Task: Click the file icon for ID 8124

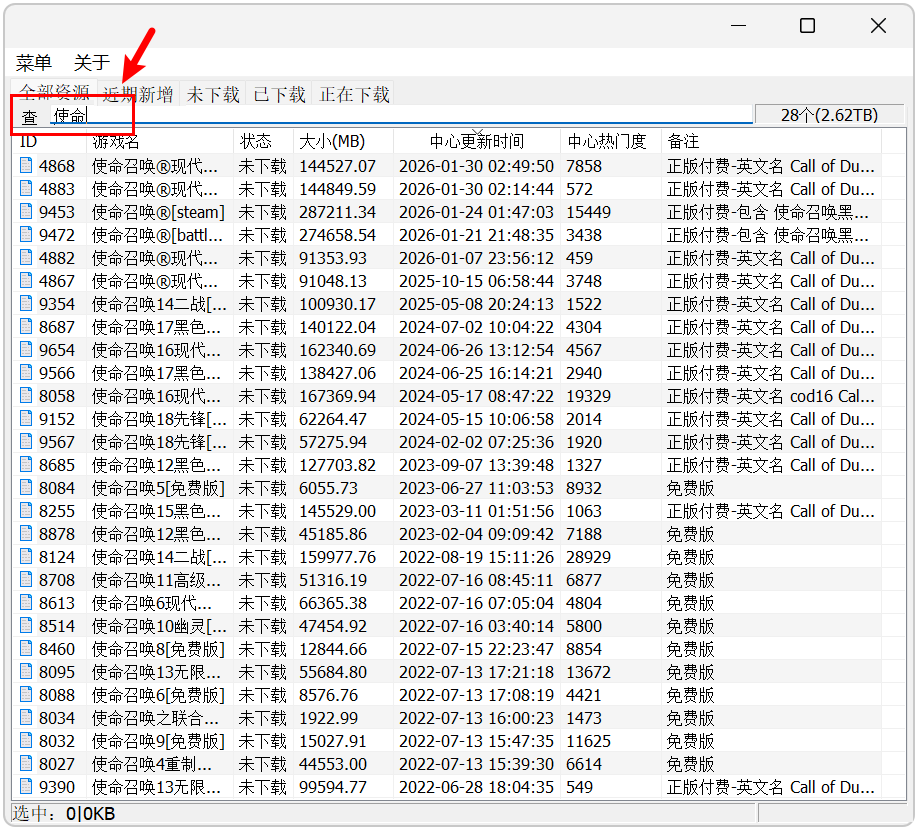Action: [26, 557]
